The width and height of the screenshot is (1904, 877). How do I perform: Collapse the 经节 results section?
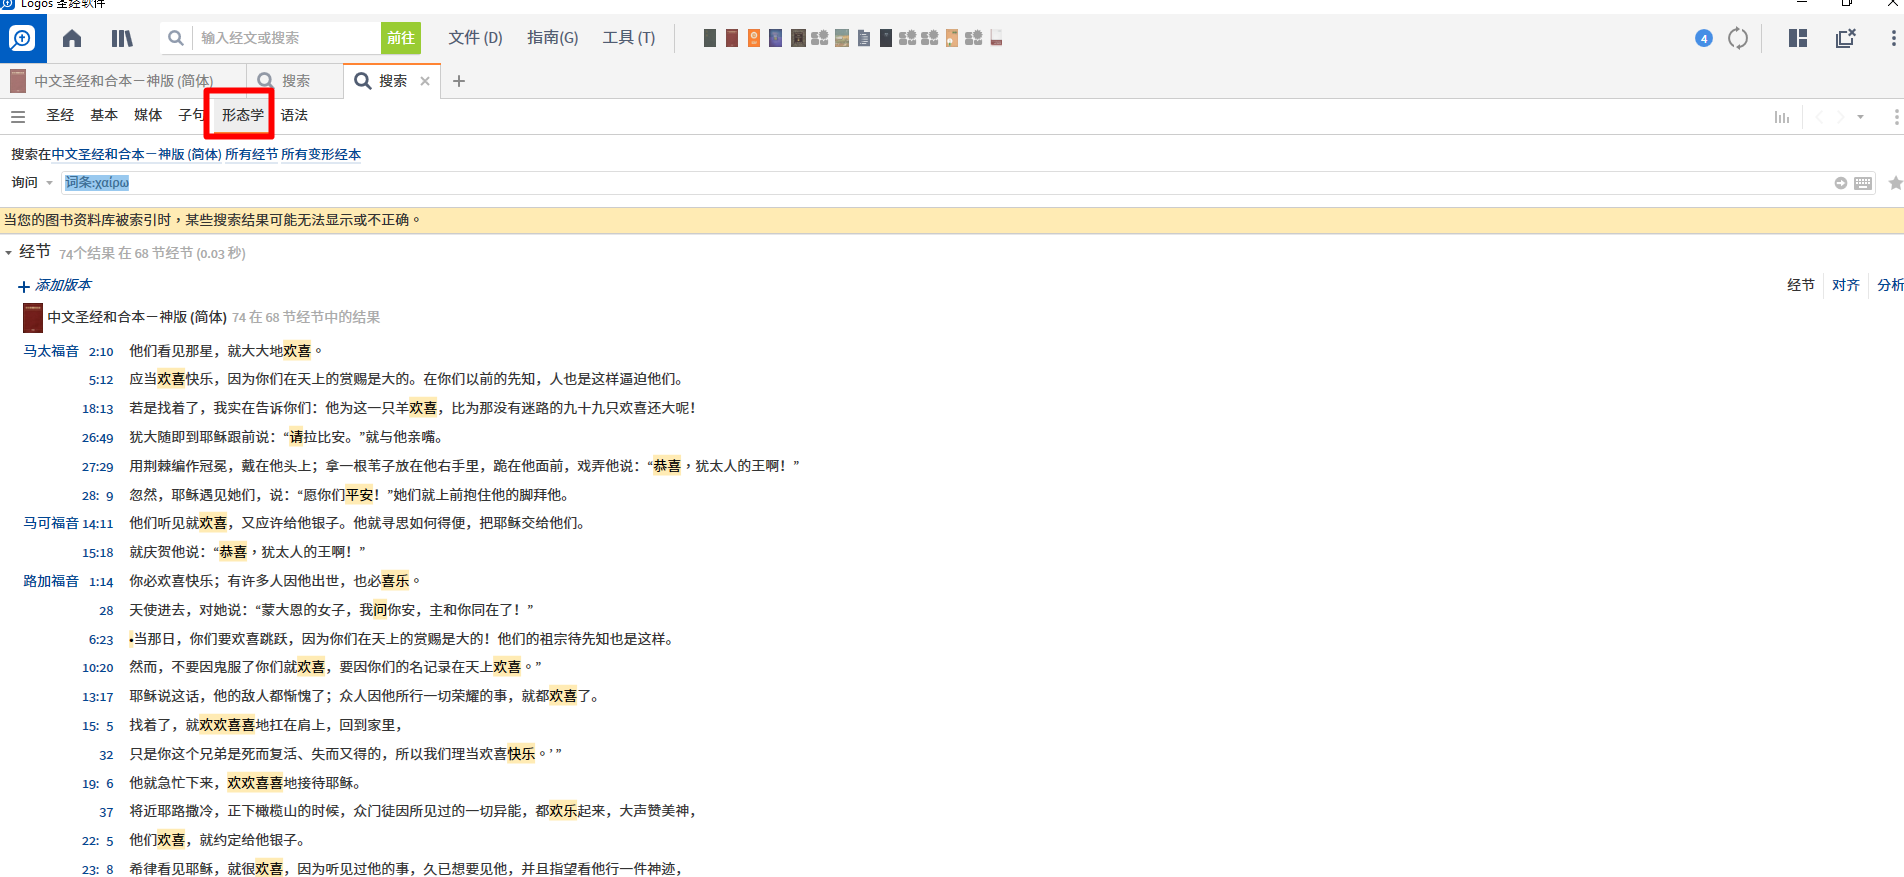tap(9, 253)
